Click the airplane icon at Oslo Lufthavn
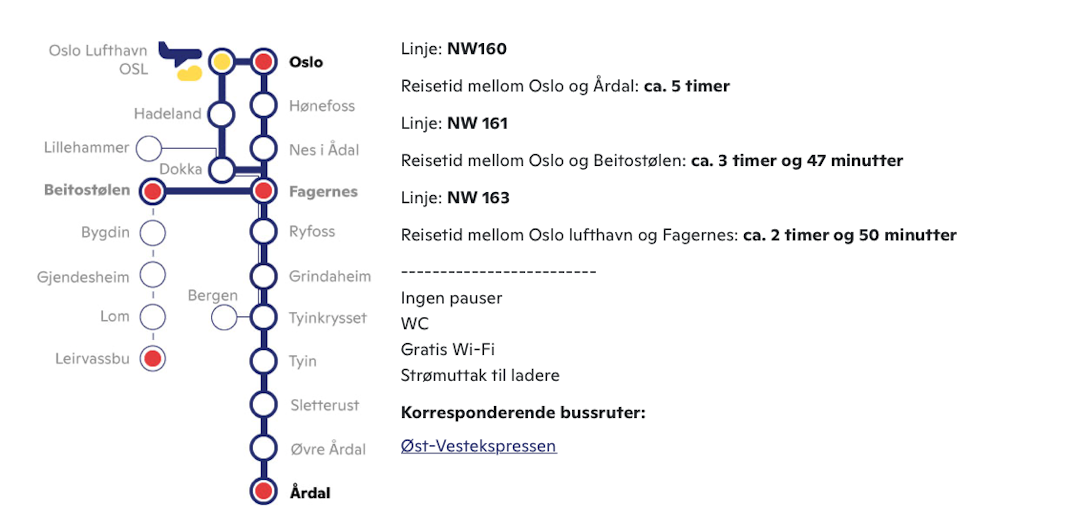 (180, 52)
